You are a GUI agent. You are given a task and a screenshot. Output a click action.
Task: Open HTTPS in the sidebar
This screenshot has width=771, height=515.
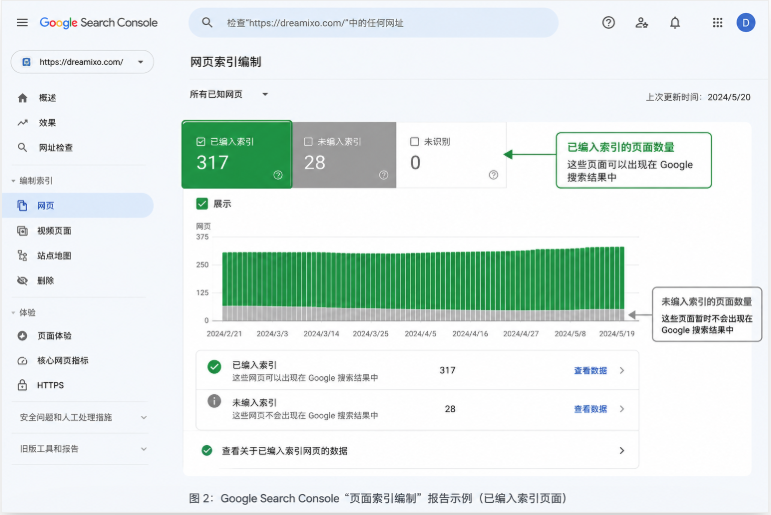click(x=51, y=385)
